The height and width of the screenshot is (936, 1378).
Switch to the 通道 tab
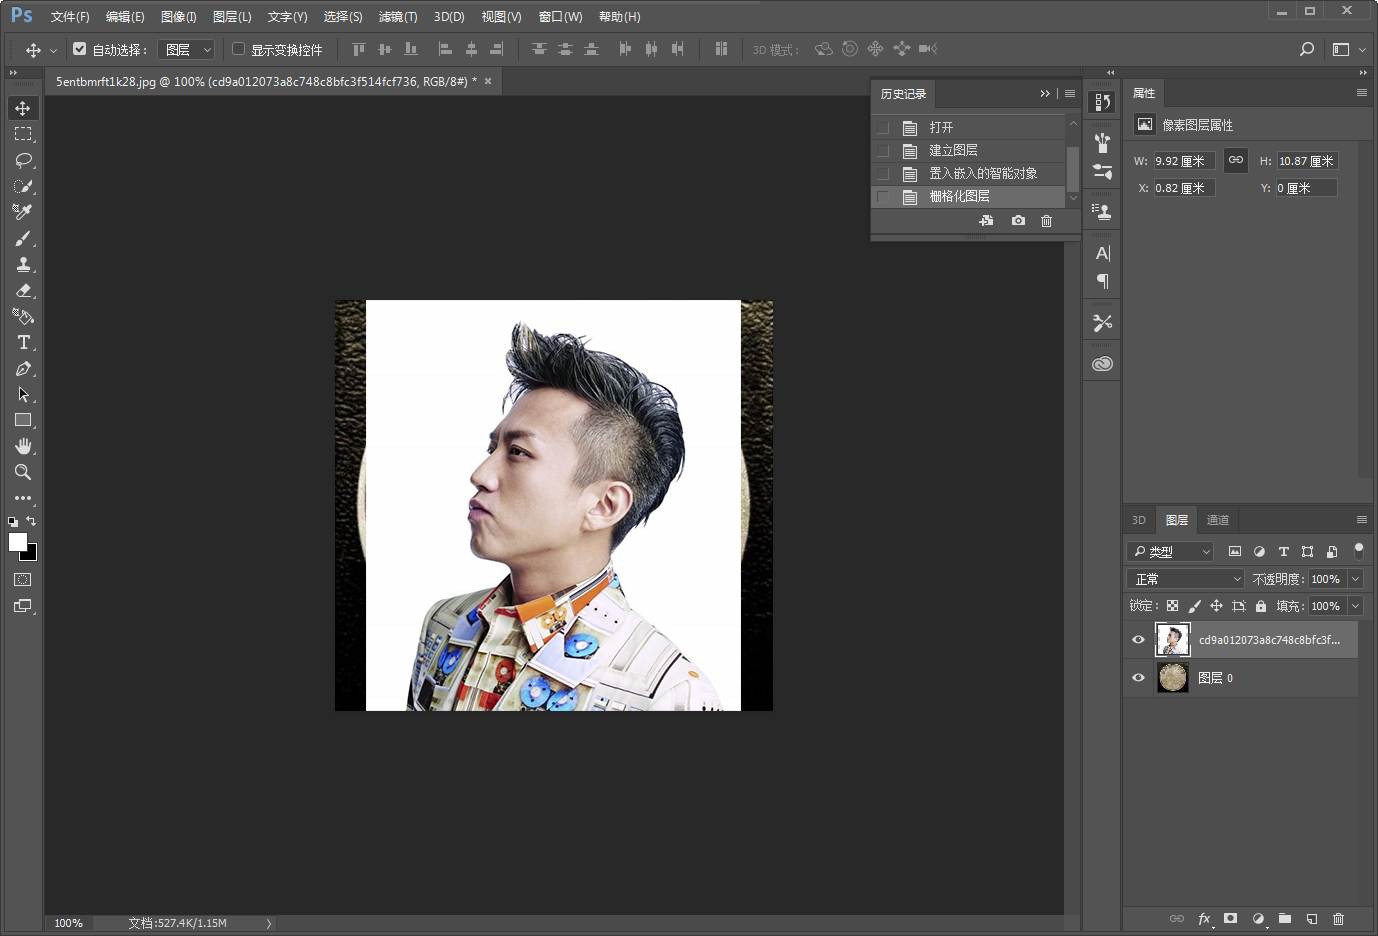click(x=1218, y=520)
